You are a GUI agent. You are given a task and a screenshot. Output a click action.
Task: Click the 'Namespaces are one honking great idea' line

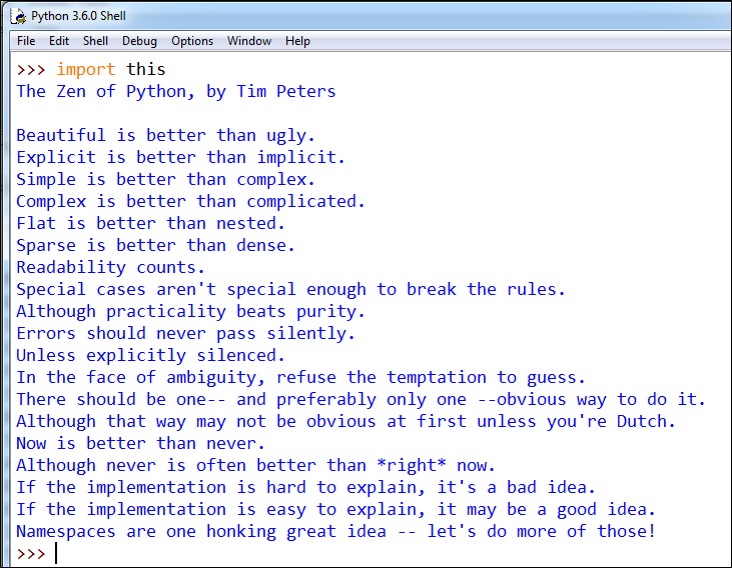(336, 532)
